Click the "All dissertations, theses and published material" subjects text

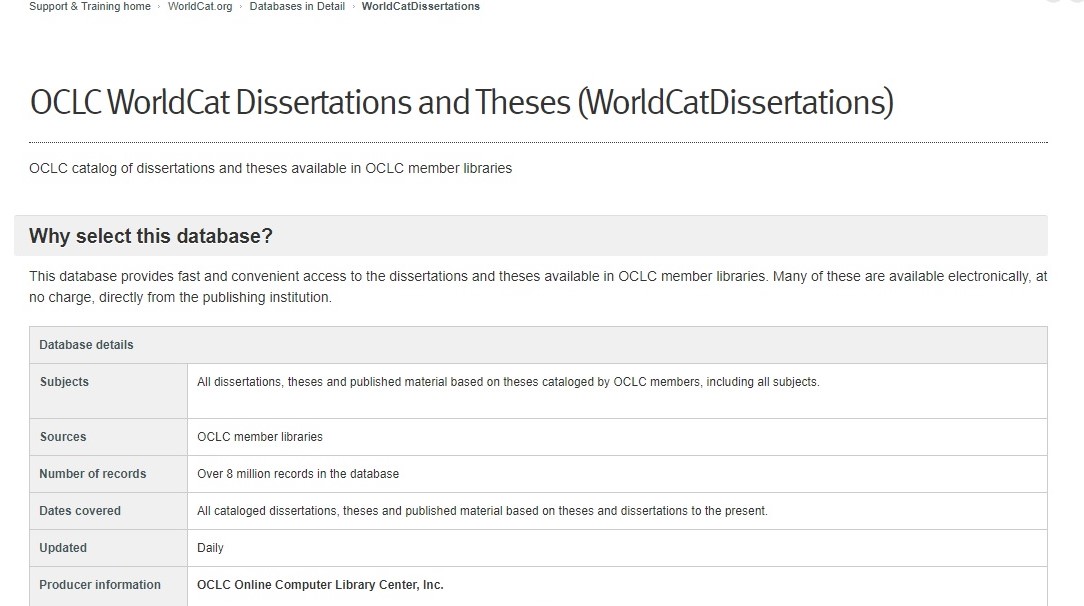pos(508,382)
